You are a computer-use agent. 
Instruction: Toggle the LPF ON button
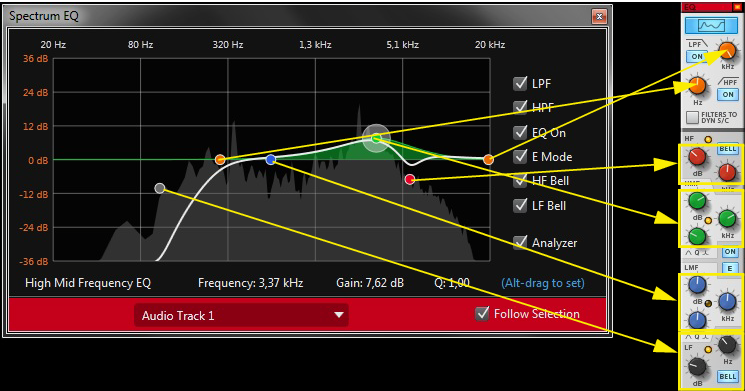click(697, 57)
